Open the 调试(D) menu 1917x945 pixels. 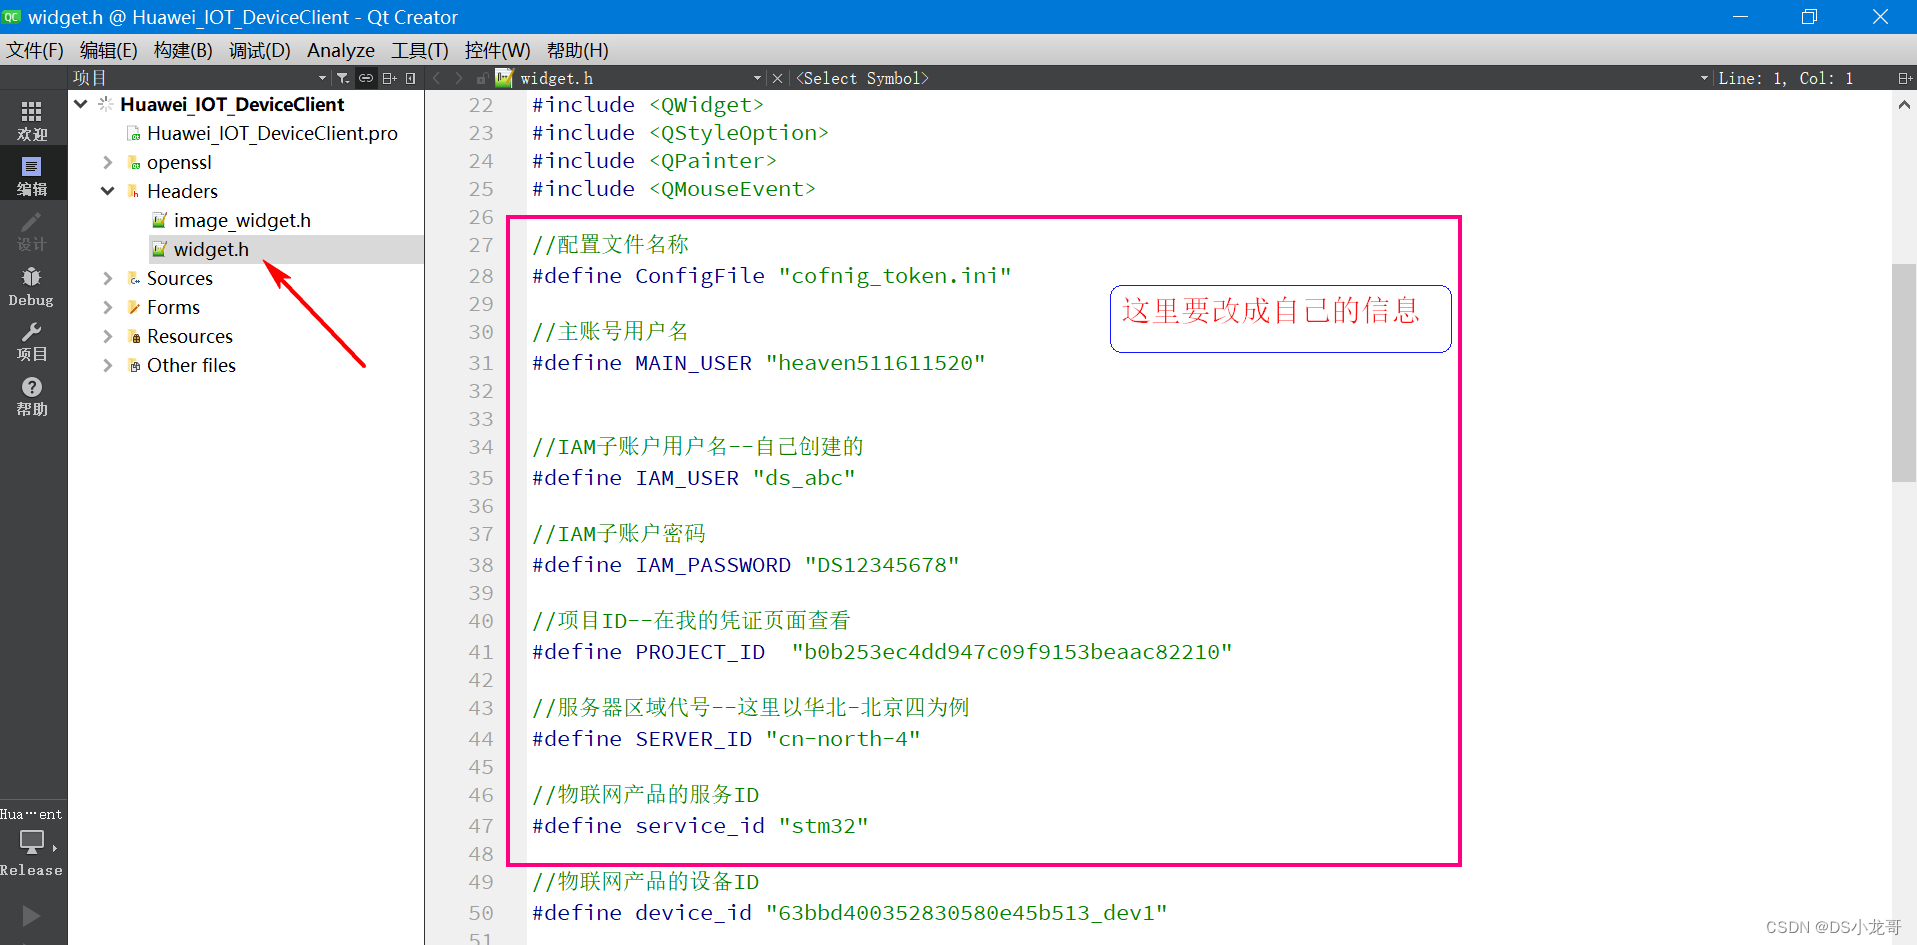(x=259, y=50)
